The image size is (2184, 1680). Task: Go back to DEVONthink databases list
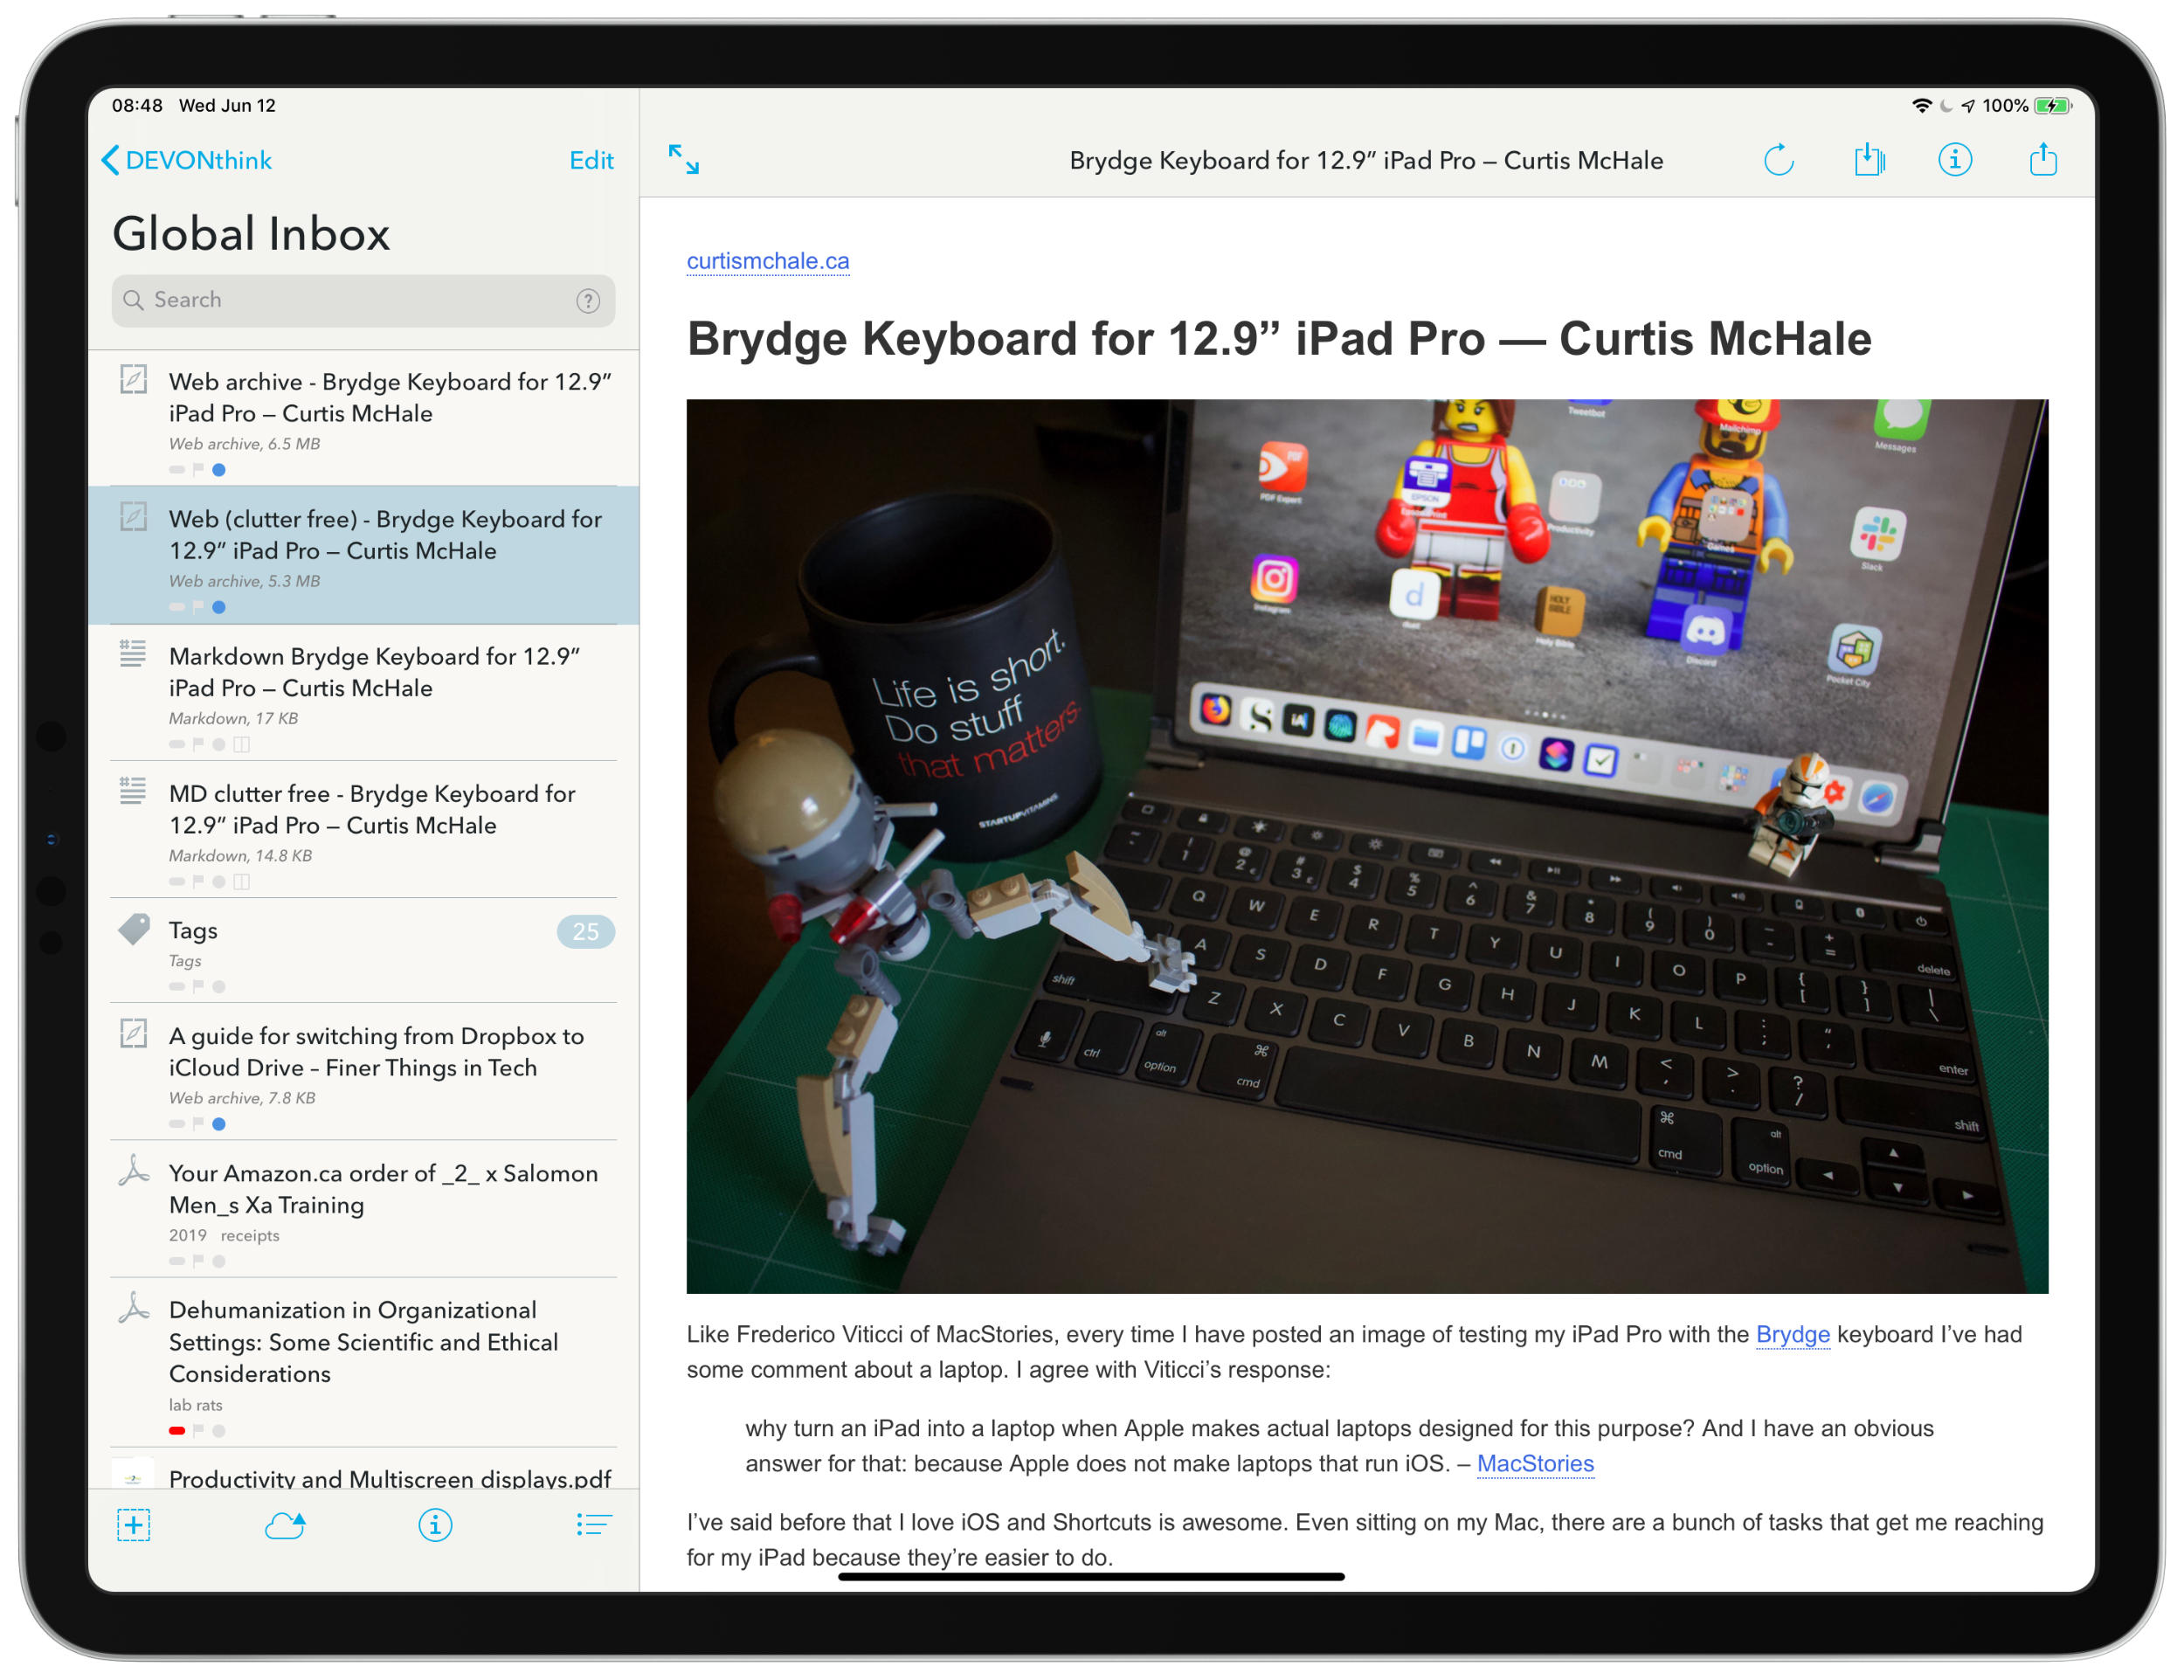pyautogui.click(x=187, y=160)
